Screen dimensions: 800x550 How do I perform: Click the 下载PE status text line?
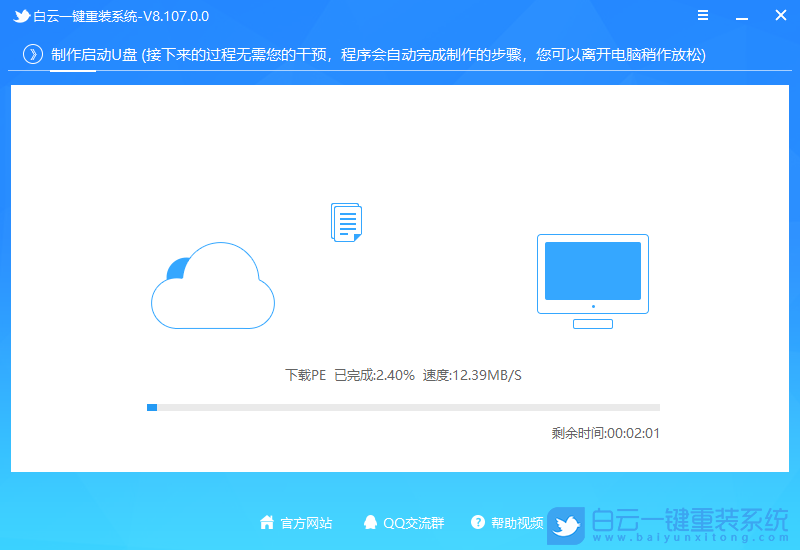coord(403,376)
